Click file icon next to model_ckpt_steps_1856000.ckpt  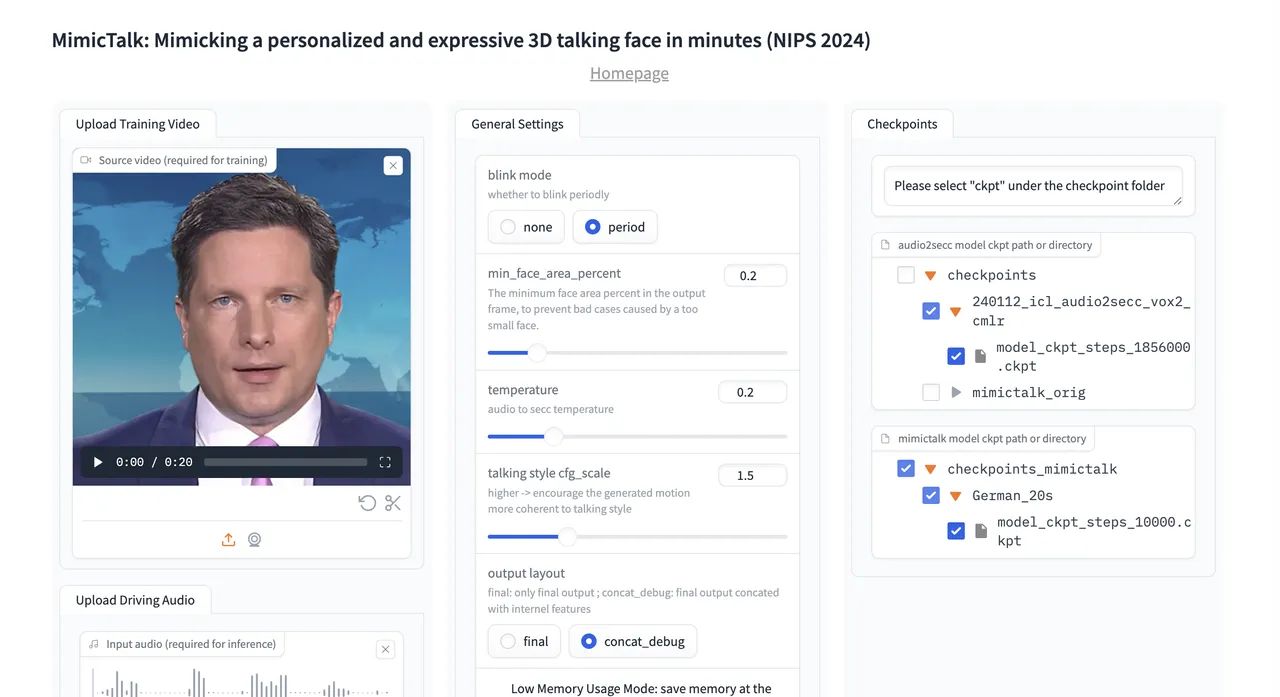981,356
